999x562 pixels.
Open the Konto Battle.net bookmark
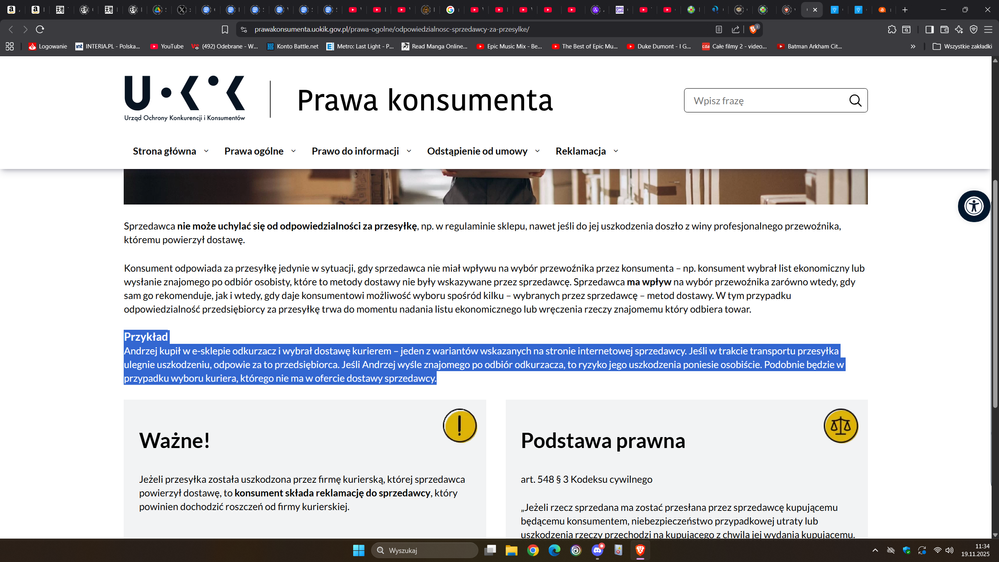pos(292,47)
